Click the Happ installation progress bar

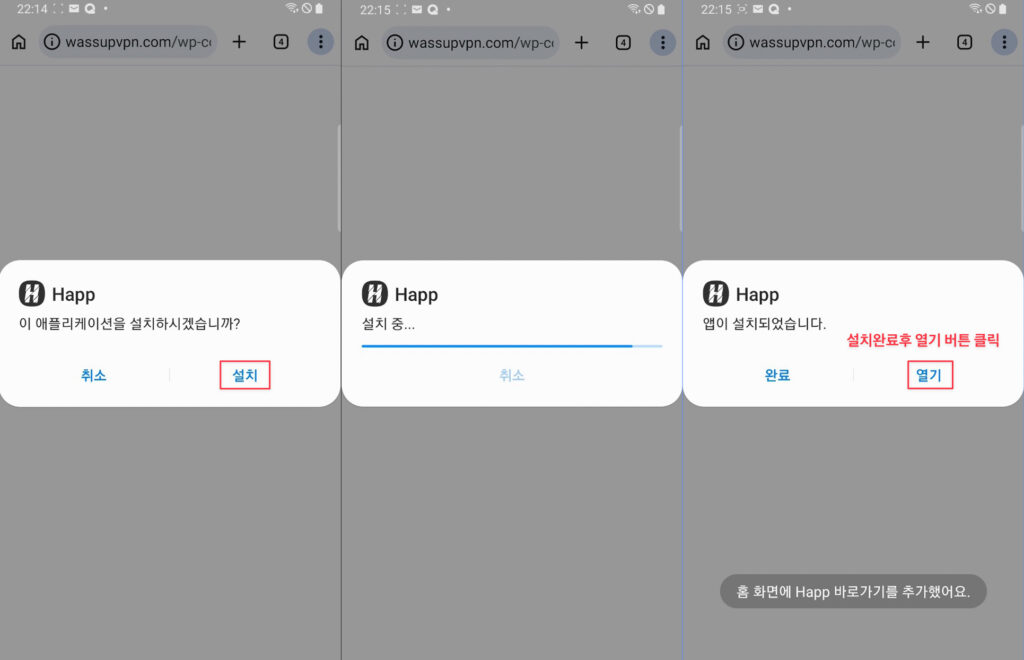click(x=511, y=346)
